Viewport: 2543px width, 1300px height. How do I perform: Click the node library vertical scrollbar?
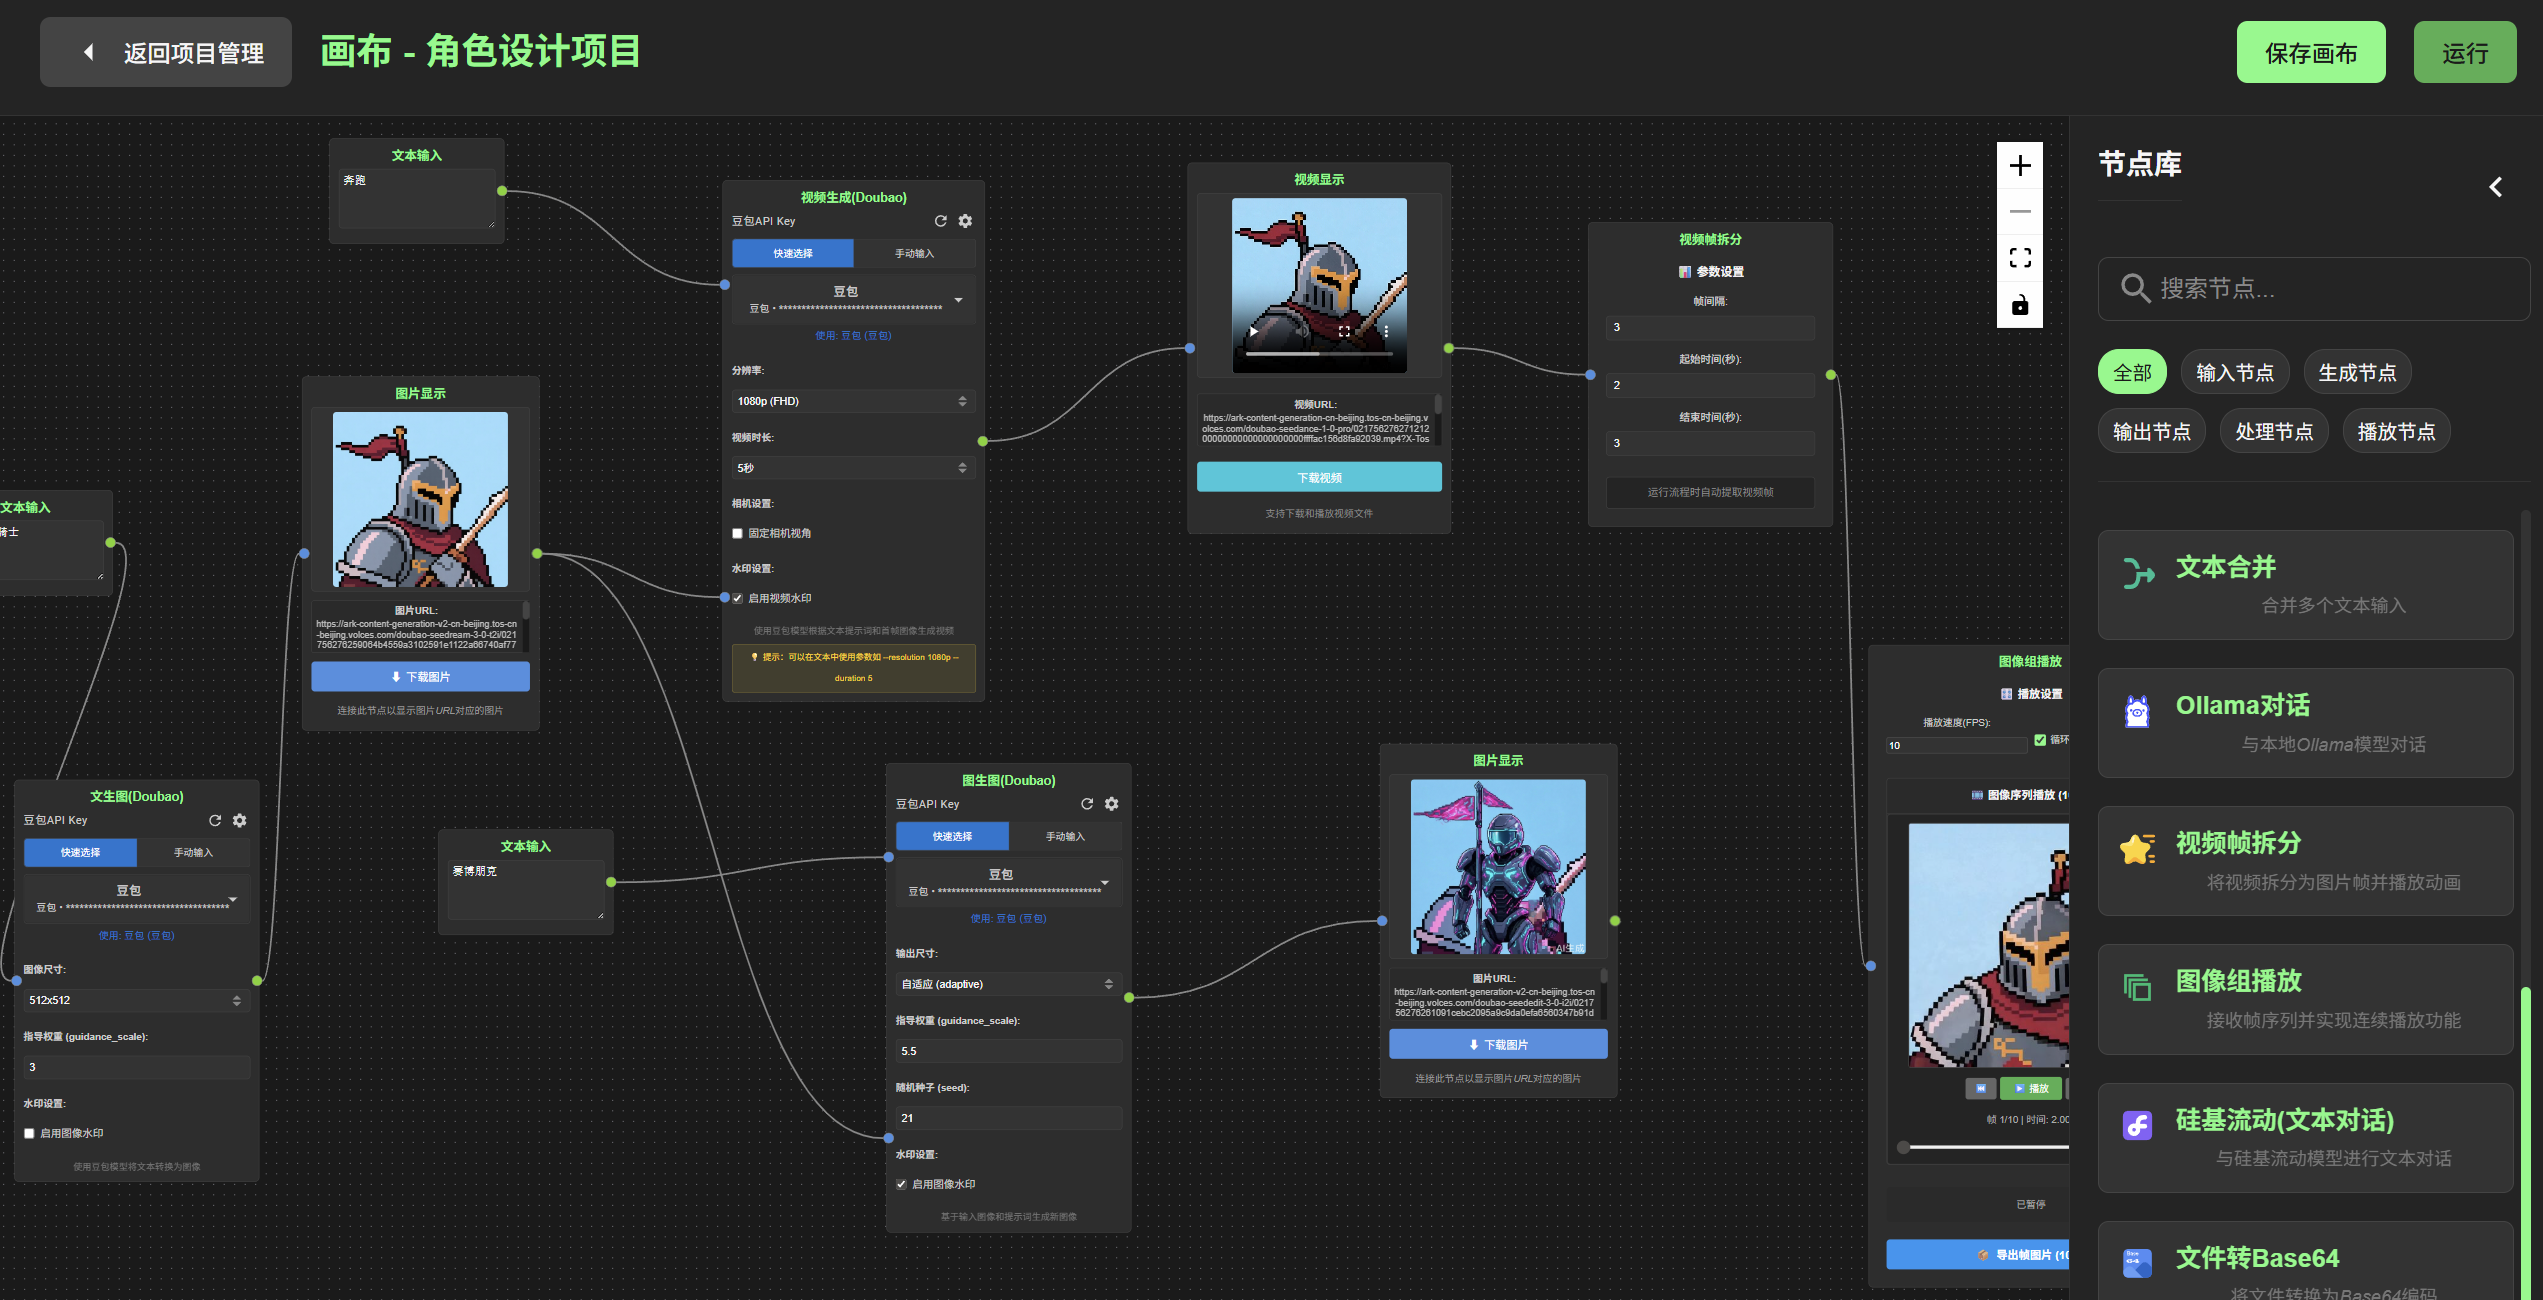pyautogui.click(x=2524, y=1143)
